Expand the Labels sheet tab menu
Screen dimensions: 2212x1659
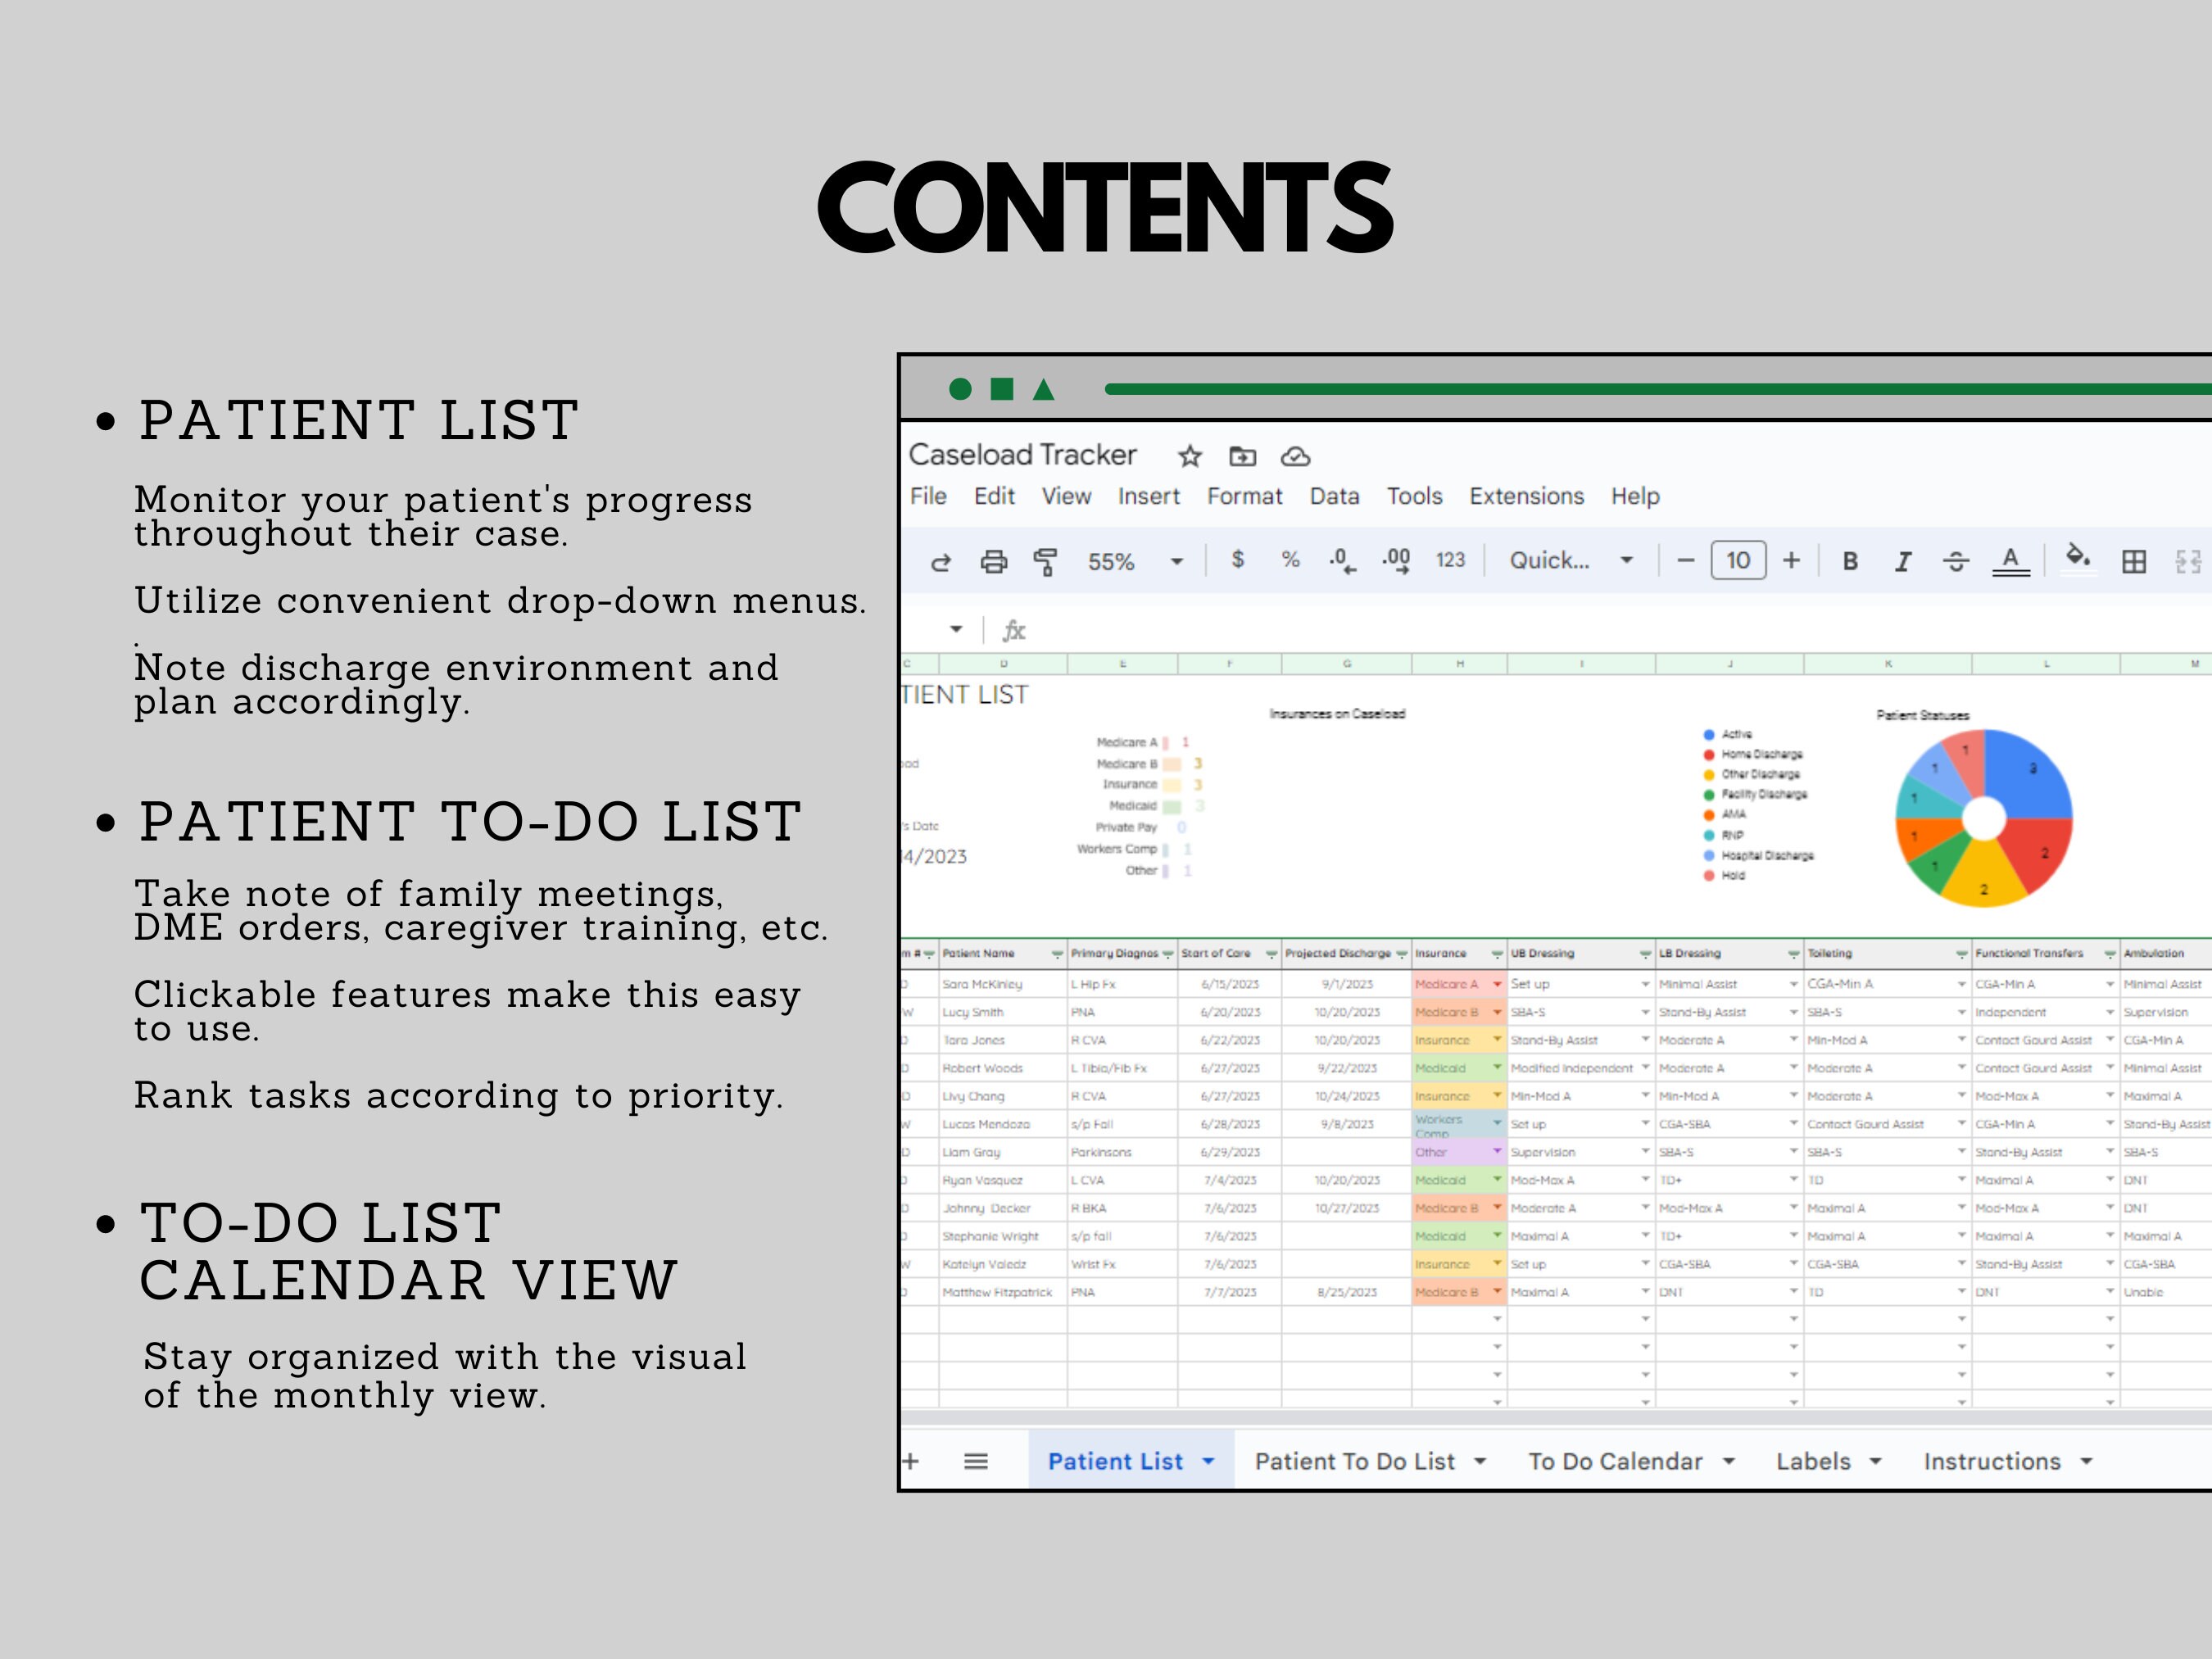1877,1461
